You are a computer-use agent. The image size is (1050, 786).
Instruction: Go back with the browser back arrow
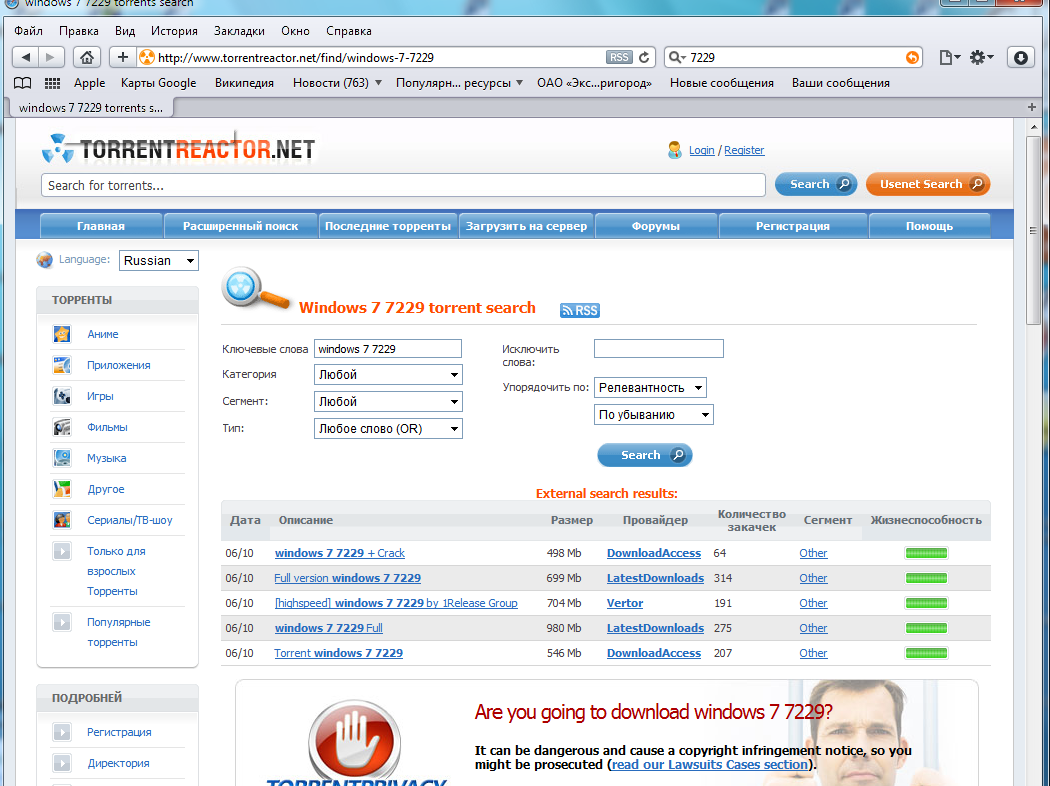point(25,58)
